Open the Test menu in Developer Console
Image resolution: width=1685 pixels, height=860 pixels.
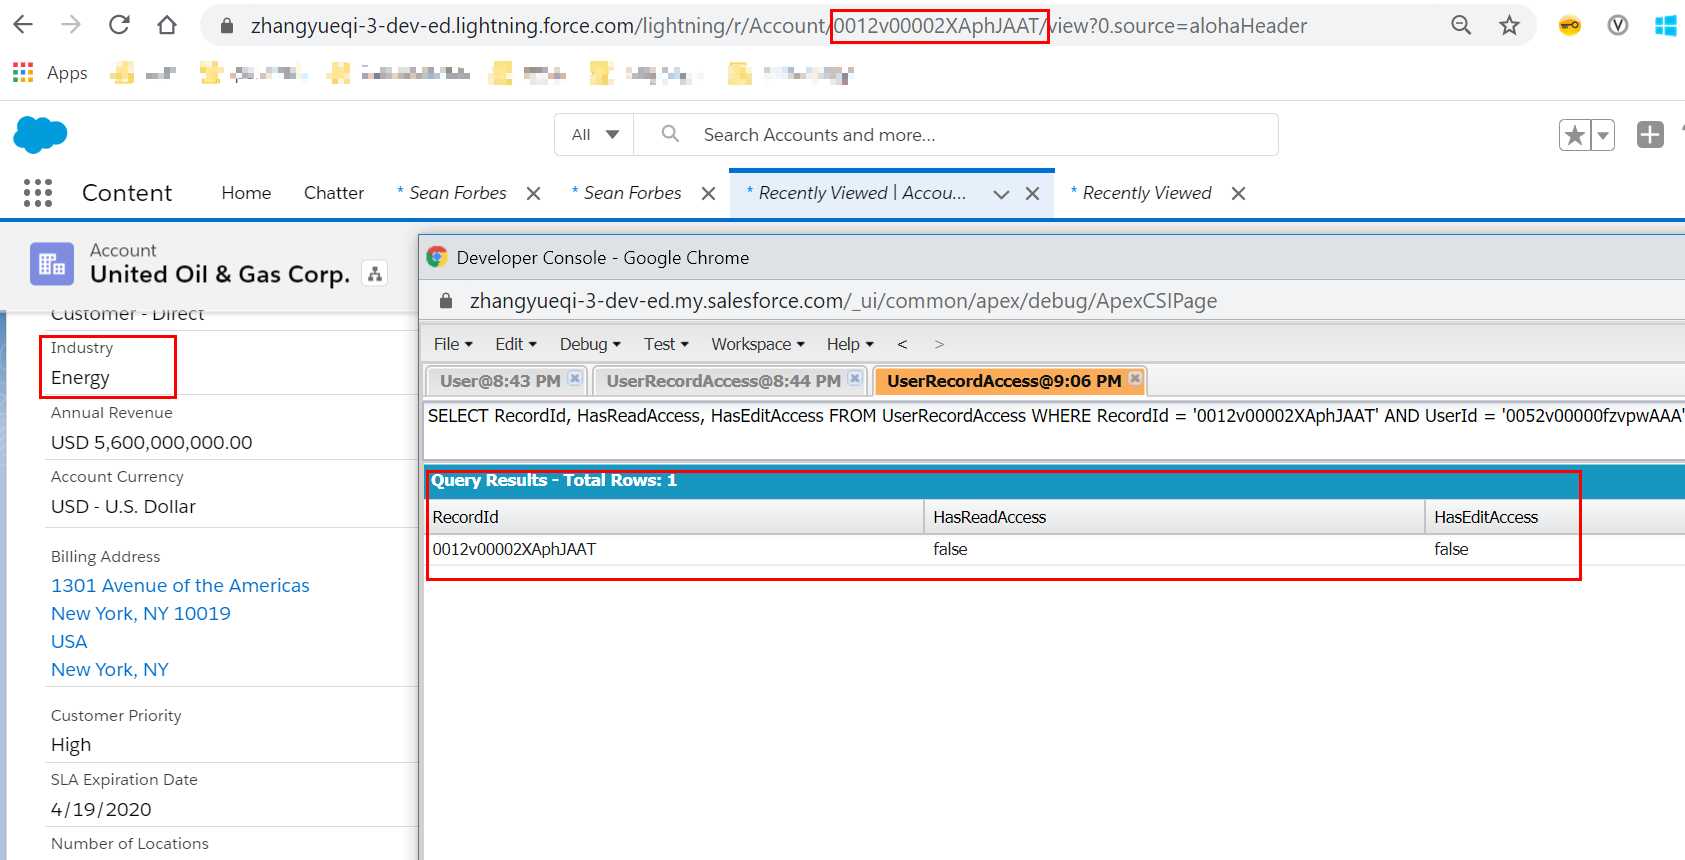pos(666,344)
